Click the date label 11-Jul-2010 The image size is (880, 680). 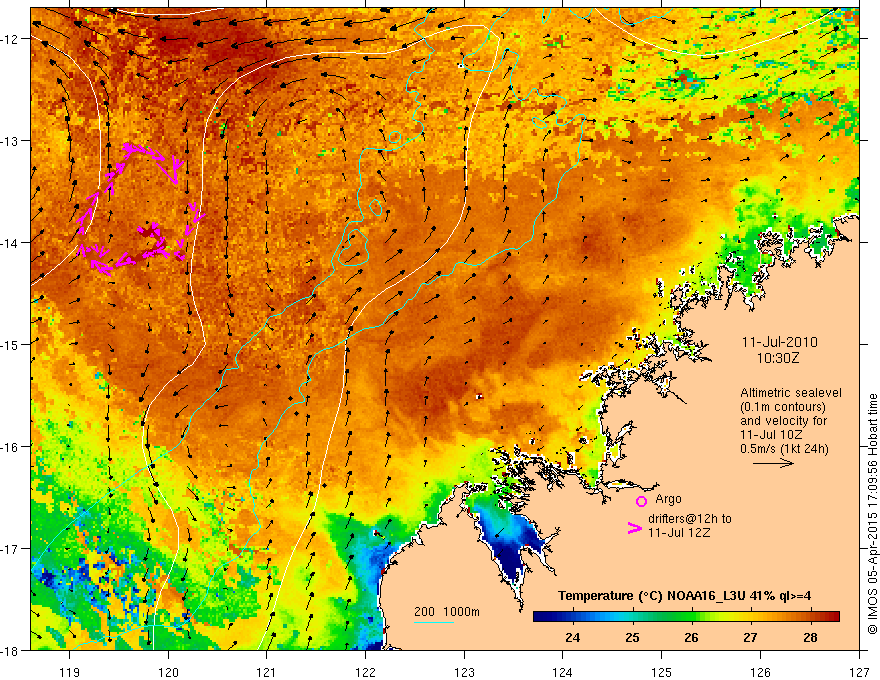coord(780,342)
